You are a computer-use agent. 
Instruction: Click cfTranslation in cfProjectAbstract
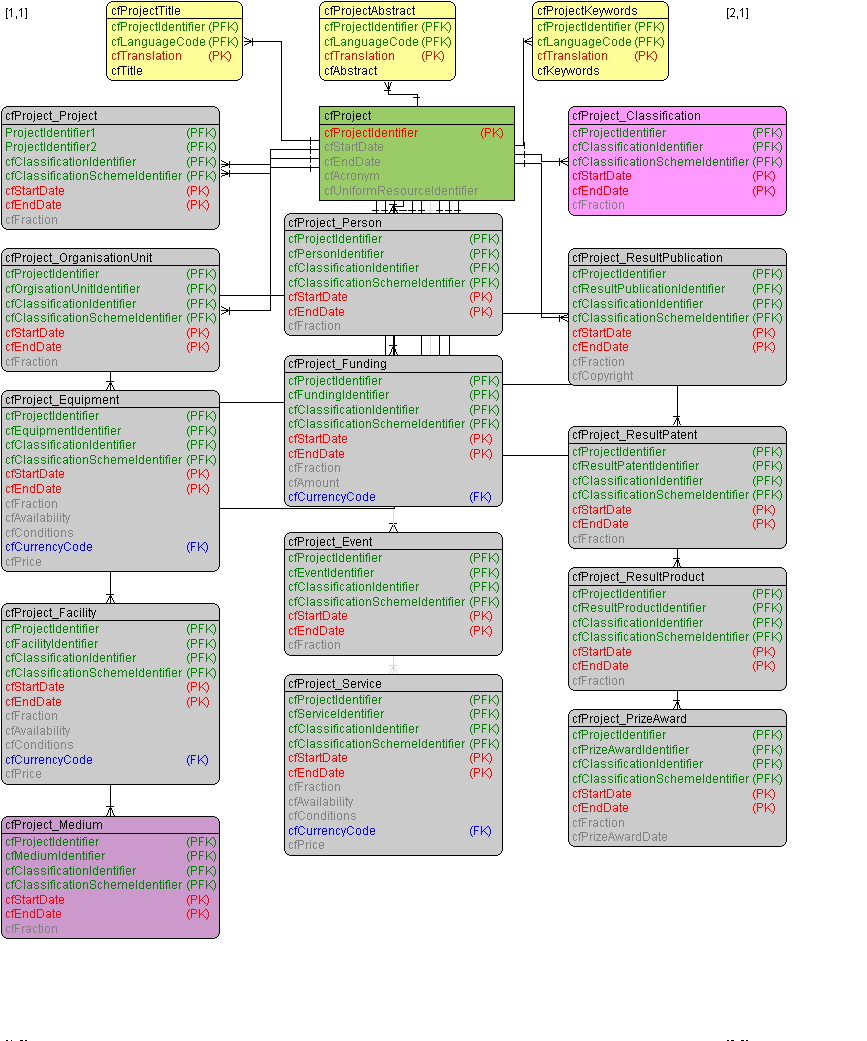coord(359,56)
